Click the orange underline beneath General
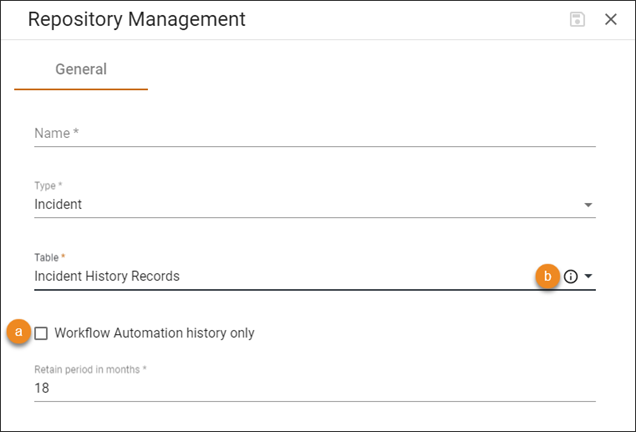The height and width of the screenshot is (432, 636). coord(81,89)
